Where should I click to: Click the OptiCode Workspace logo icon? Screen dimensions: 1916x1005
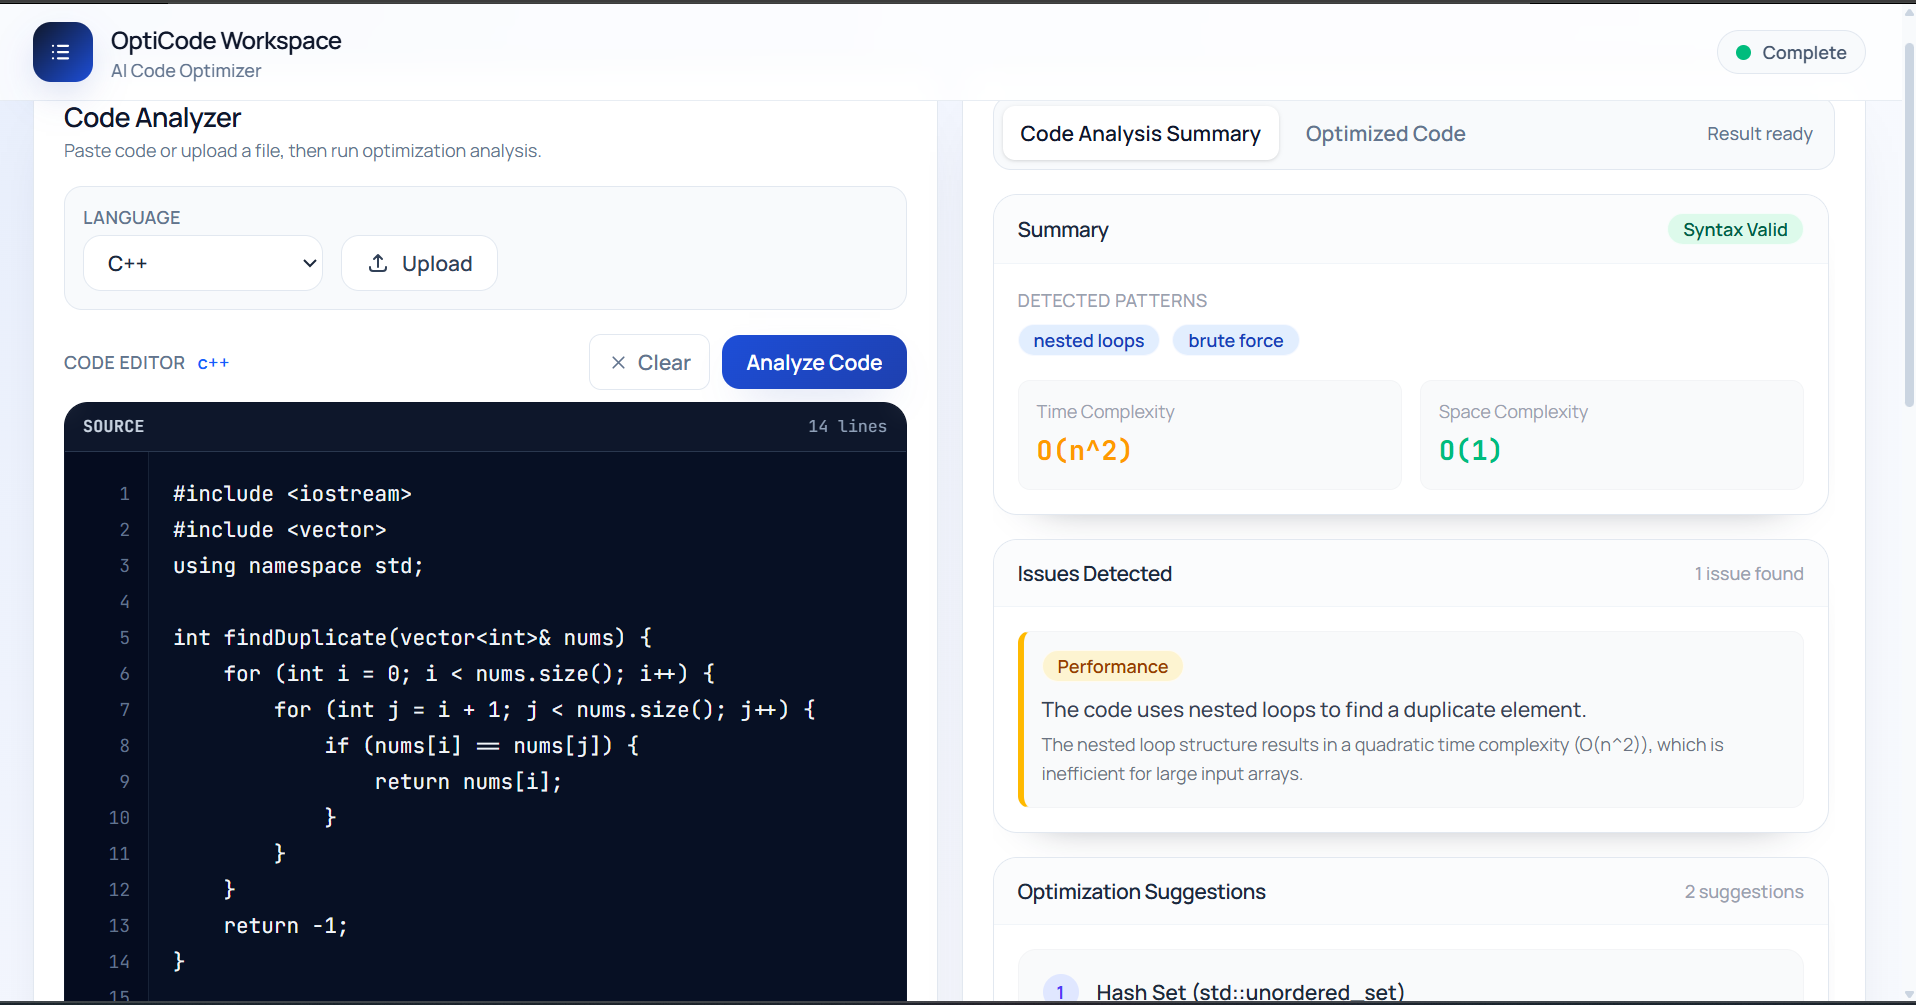[62, 52]
